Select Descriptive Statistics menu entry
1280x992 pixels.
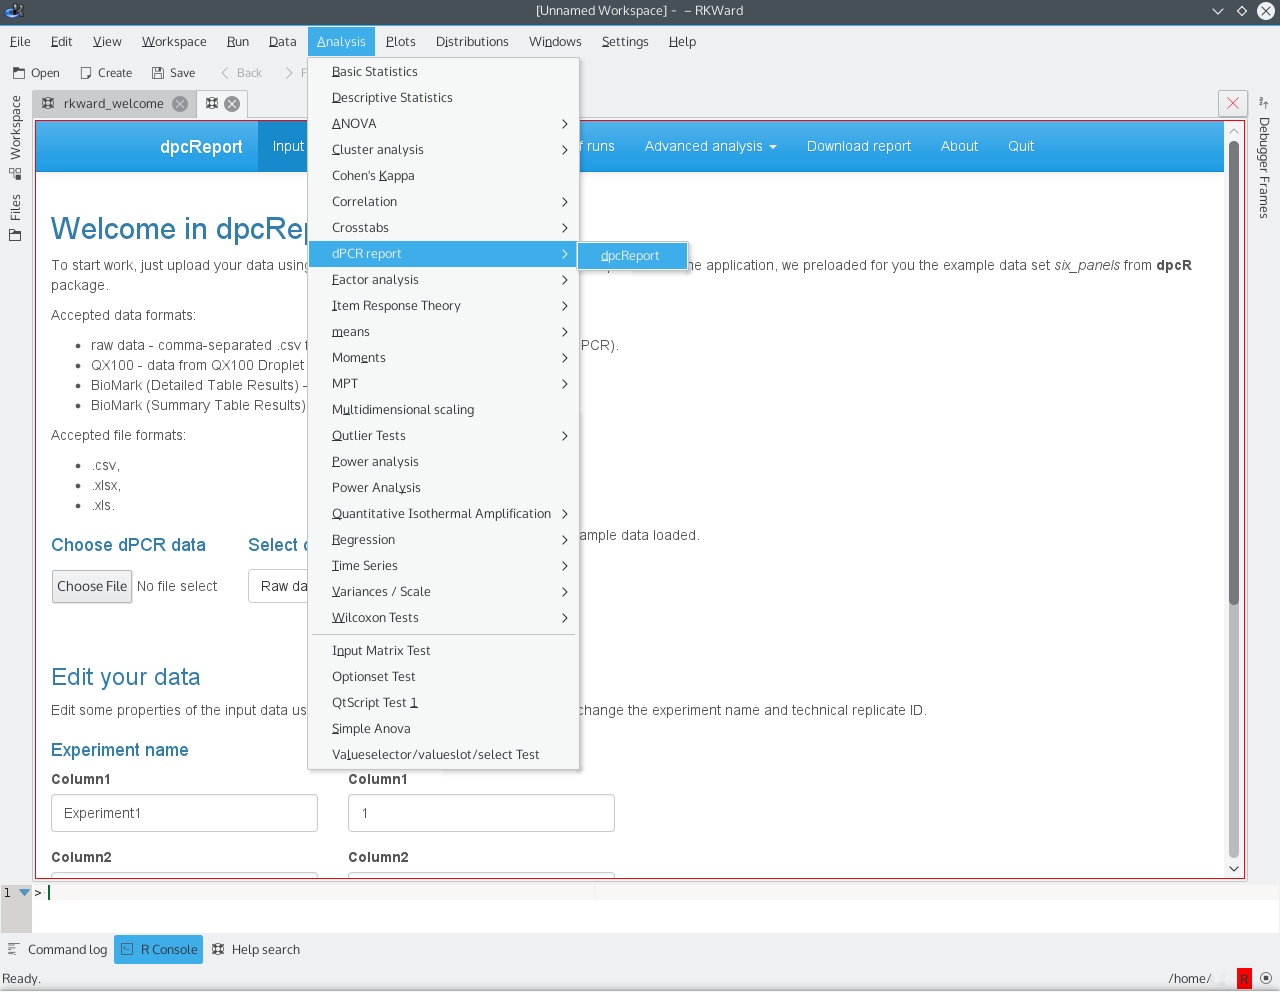(443, 98)
